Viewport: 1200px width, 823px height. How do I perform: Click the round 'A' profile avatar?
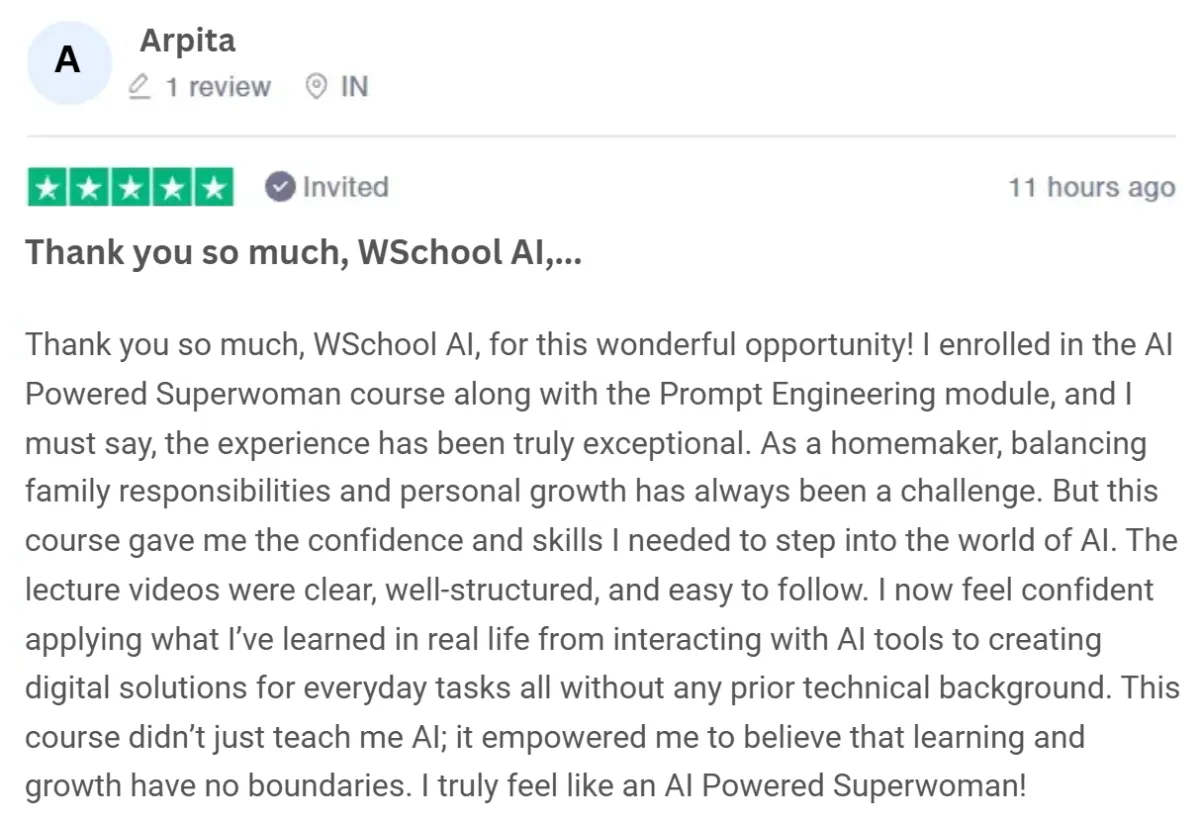click(x=66, y=61)
